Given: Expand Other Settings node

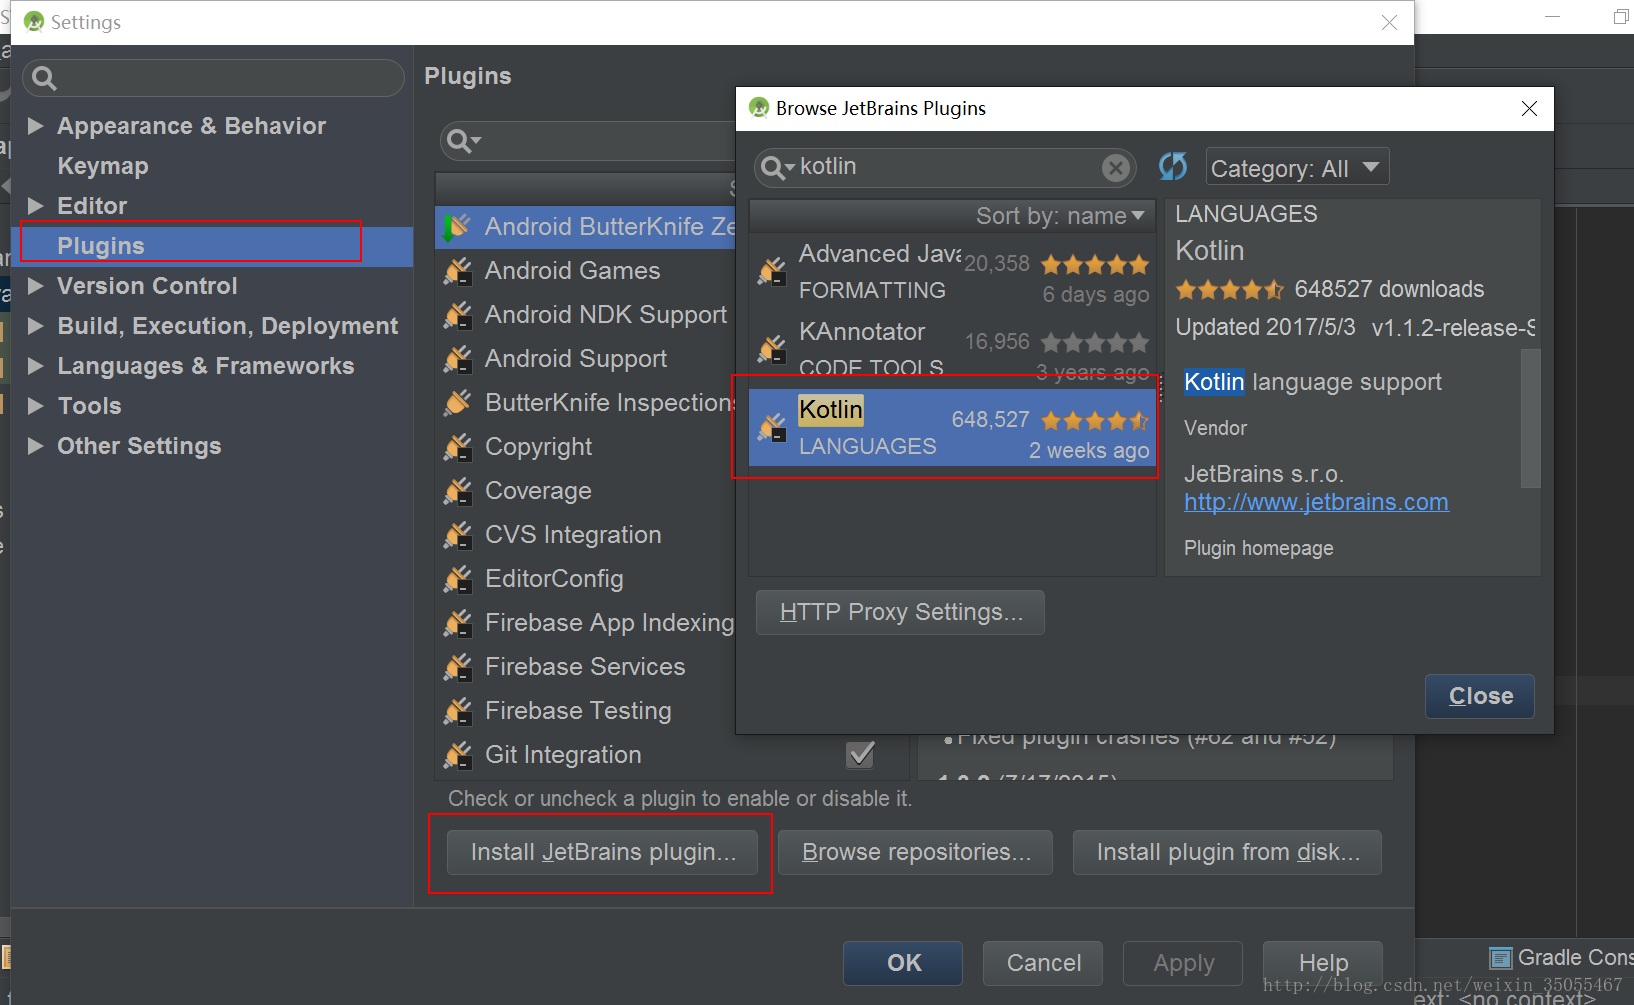Looking at the screenshot, I should (36, 446).
